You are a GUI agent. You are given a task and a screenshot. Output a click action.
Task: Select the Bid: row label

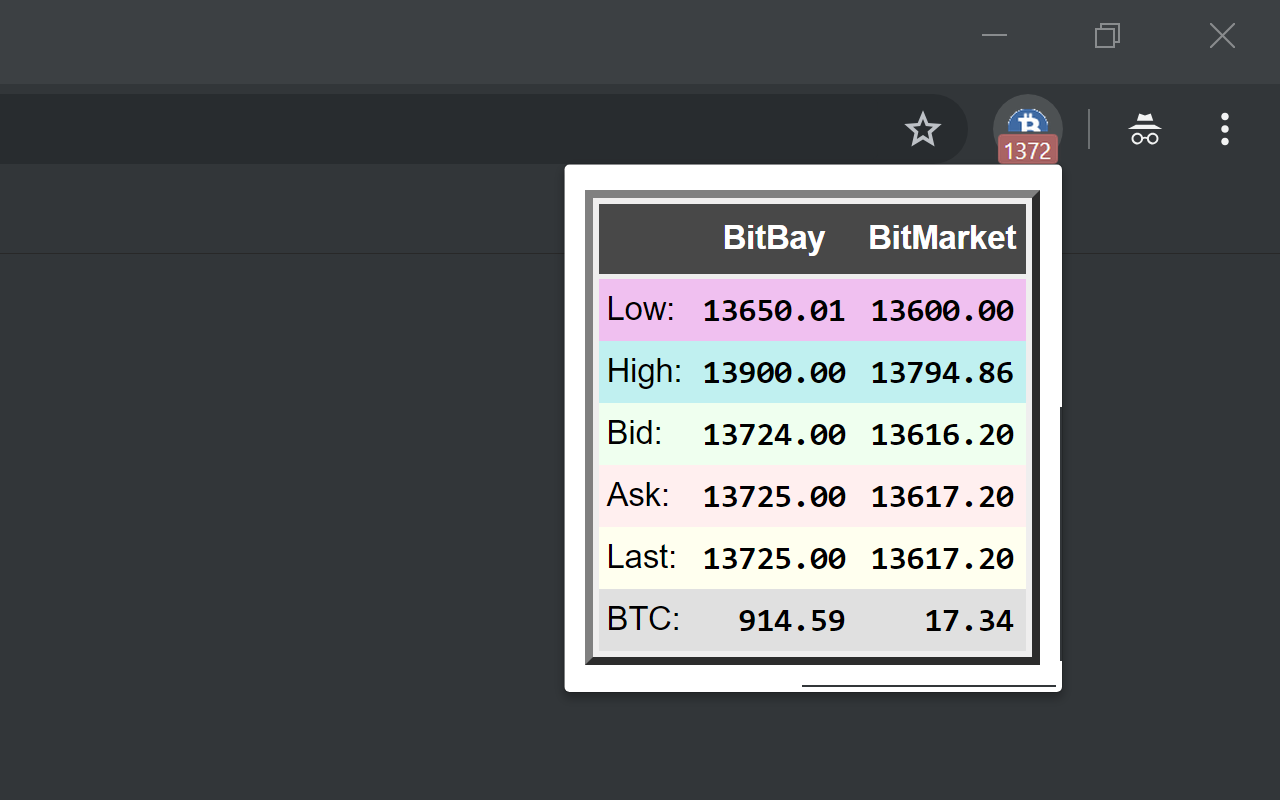click(635, 433)
